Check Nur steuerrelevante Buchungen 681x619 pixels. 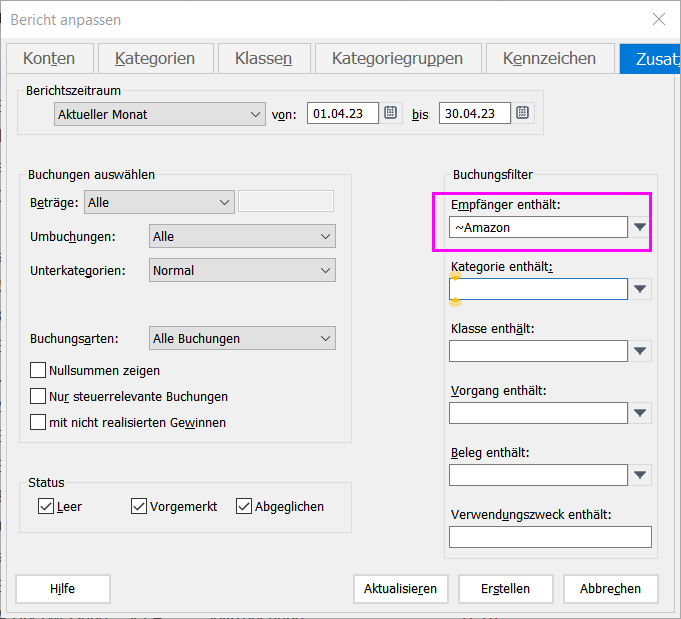[x=39, y=396]
